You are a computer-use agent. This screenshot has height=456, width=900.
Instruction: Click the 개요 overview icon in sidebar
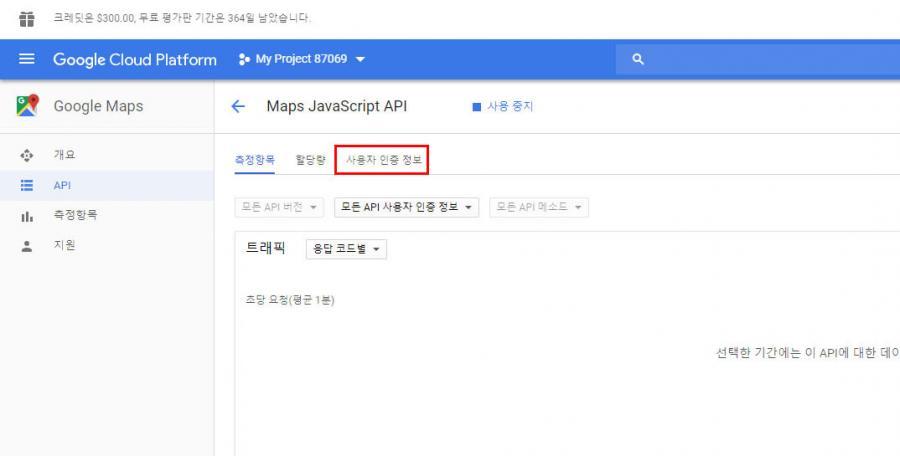tap(27, 155)
